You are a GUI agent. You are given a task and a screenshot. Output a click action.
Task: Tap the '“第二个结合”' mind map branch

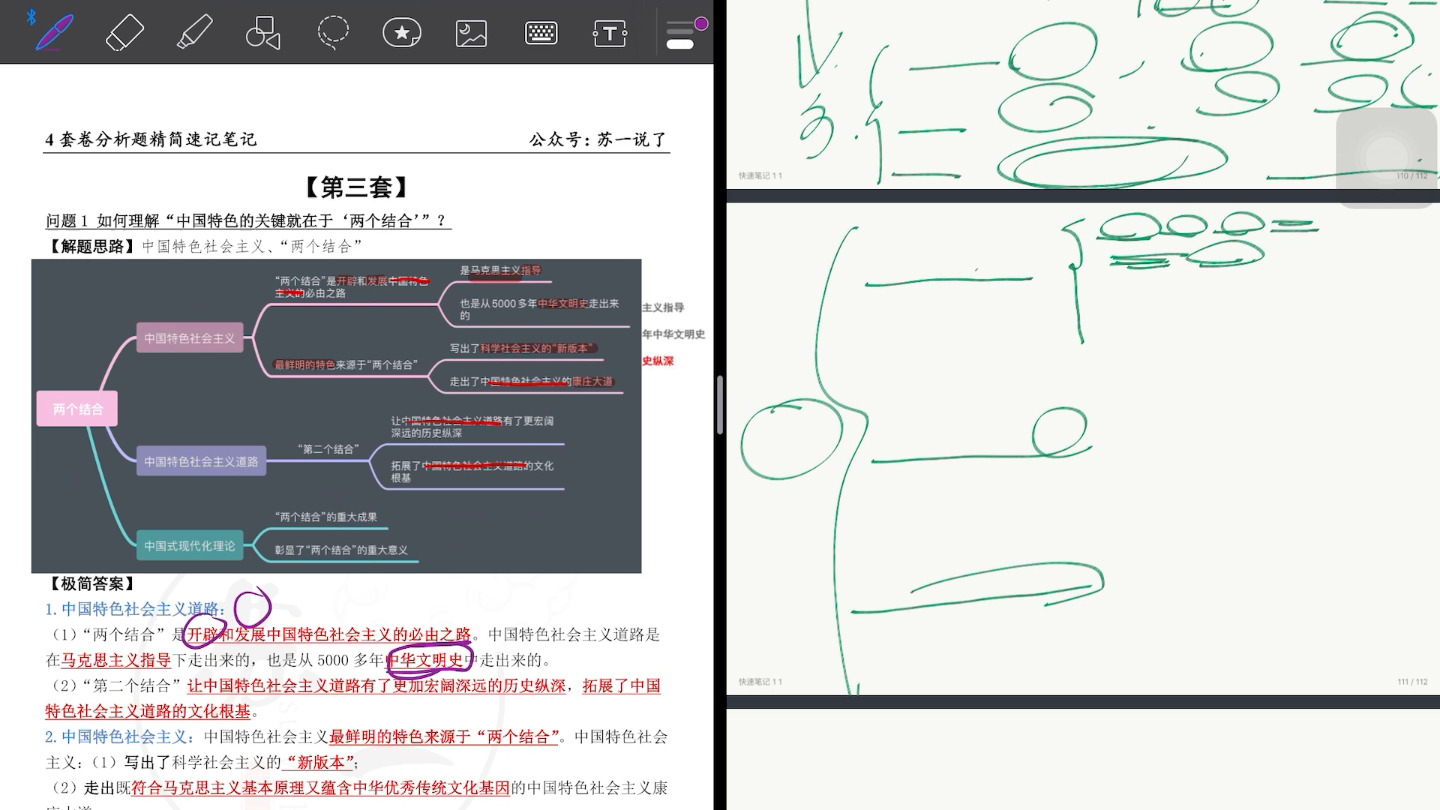coord(328,449)
